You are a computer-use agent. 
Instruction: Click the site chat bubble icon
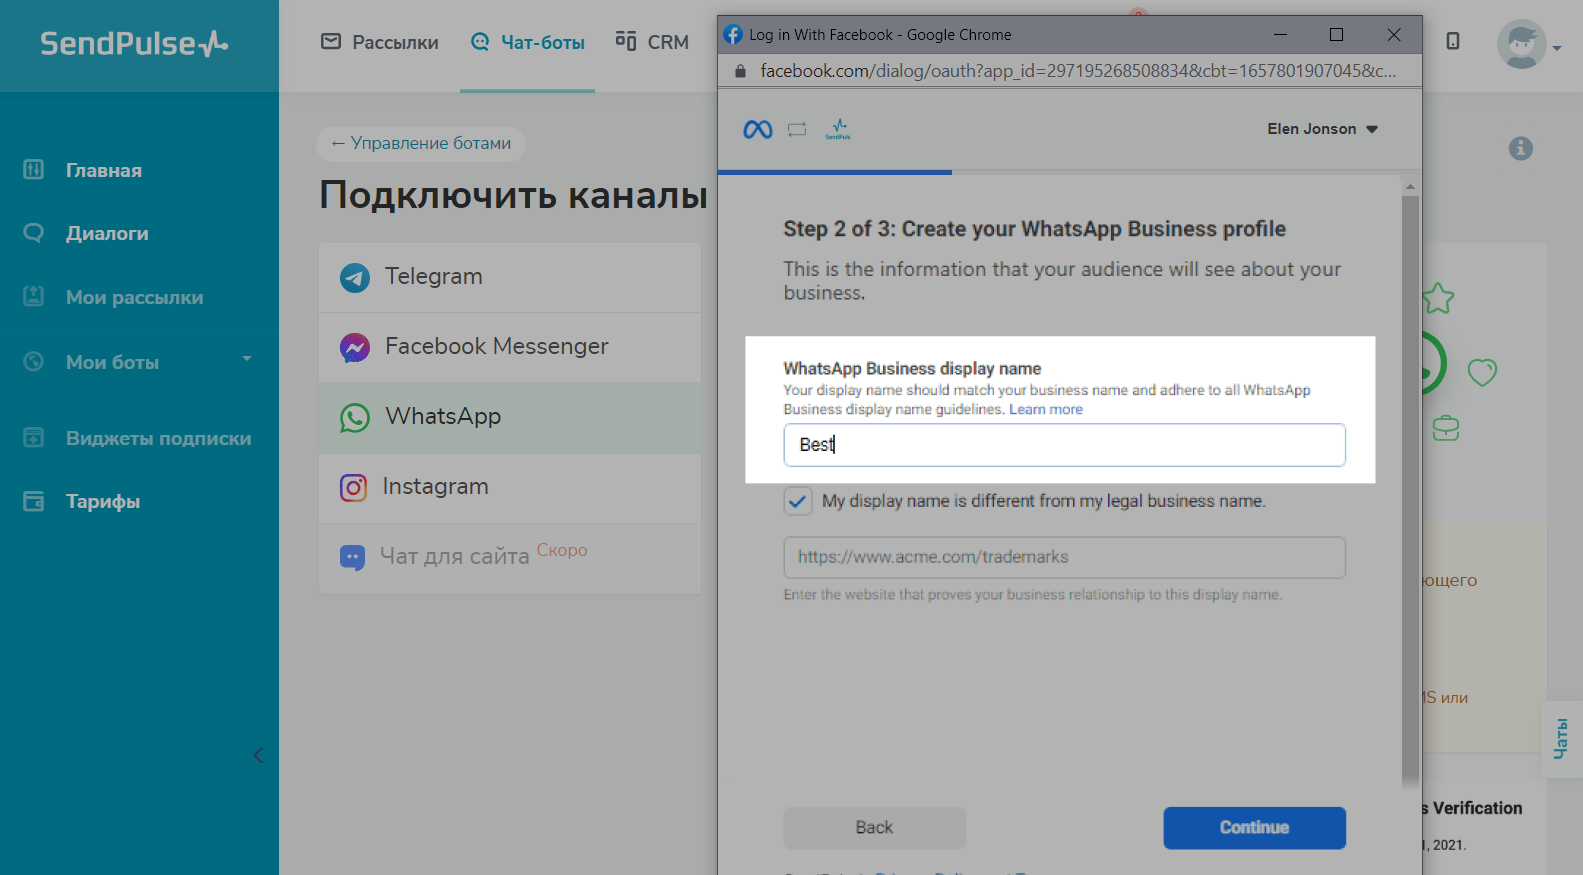pos(353,557)
